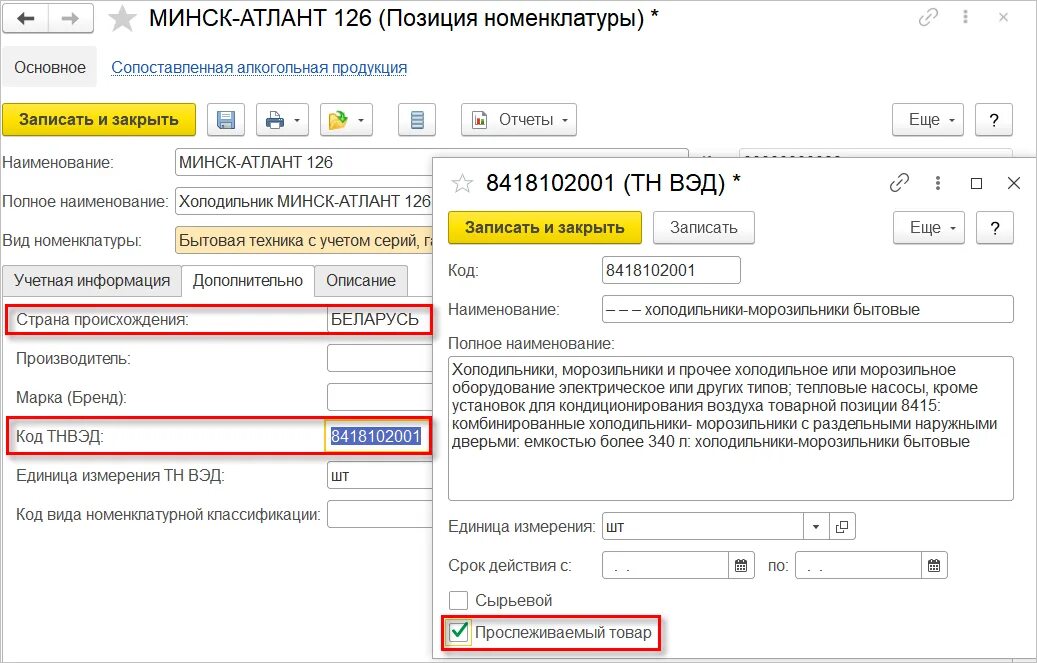Image resolution: width=1037 pixels, height=663 pixels.
Task: Maximize the ТН ВЭД dialog
Action: (x=976, y=183)
